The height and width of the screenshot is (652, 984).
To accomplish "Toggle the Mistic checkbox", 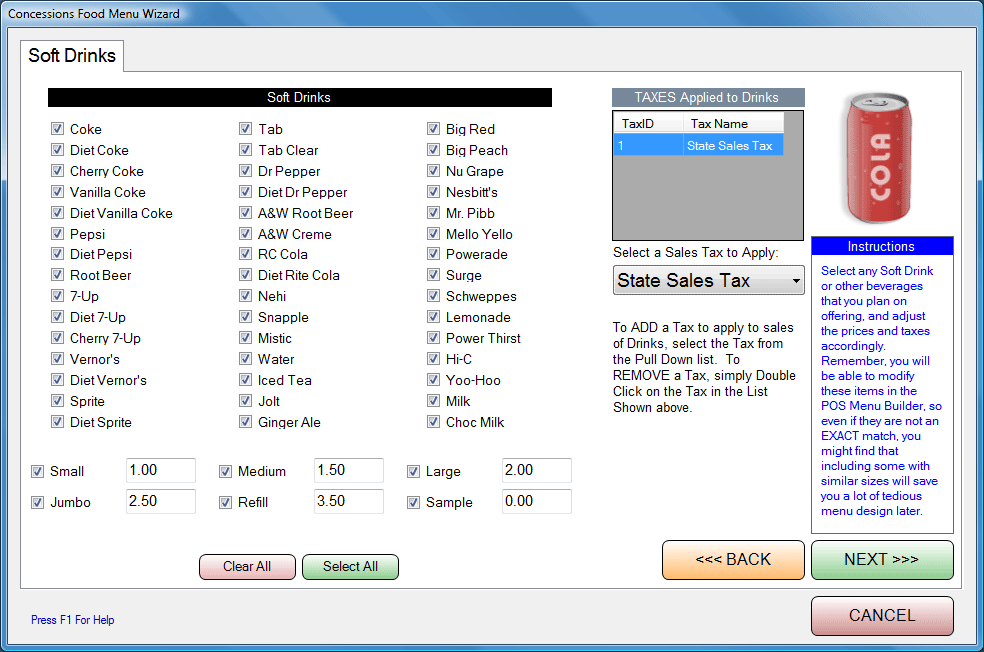I will coord(245,338).
